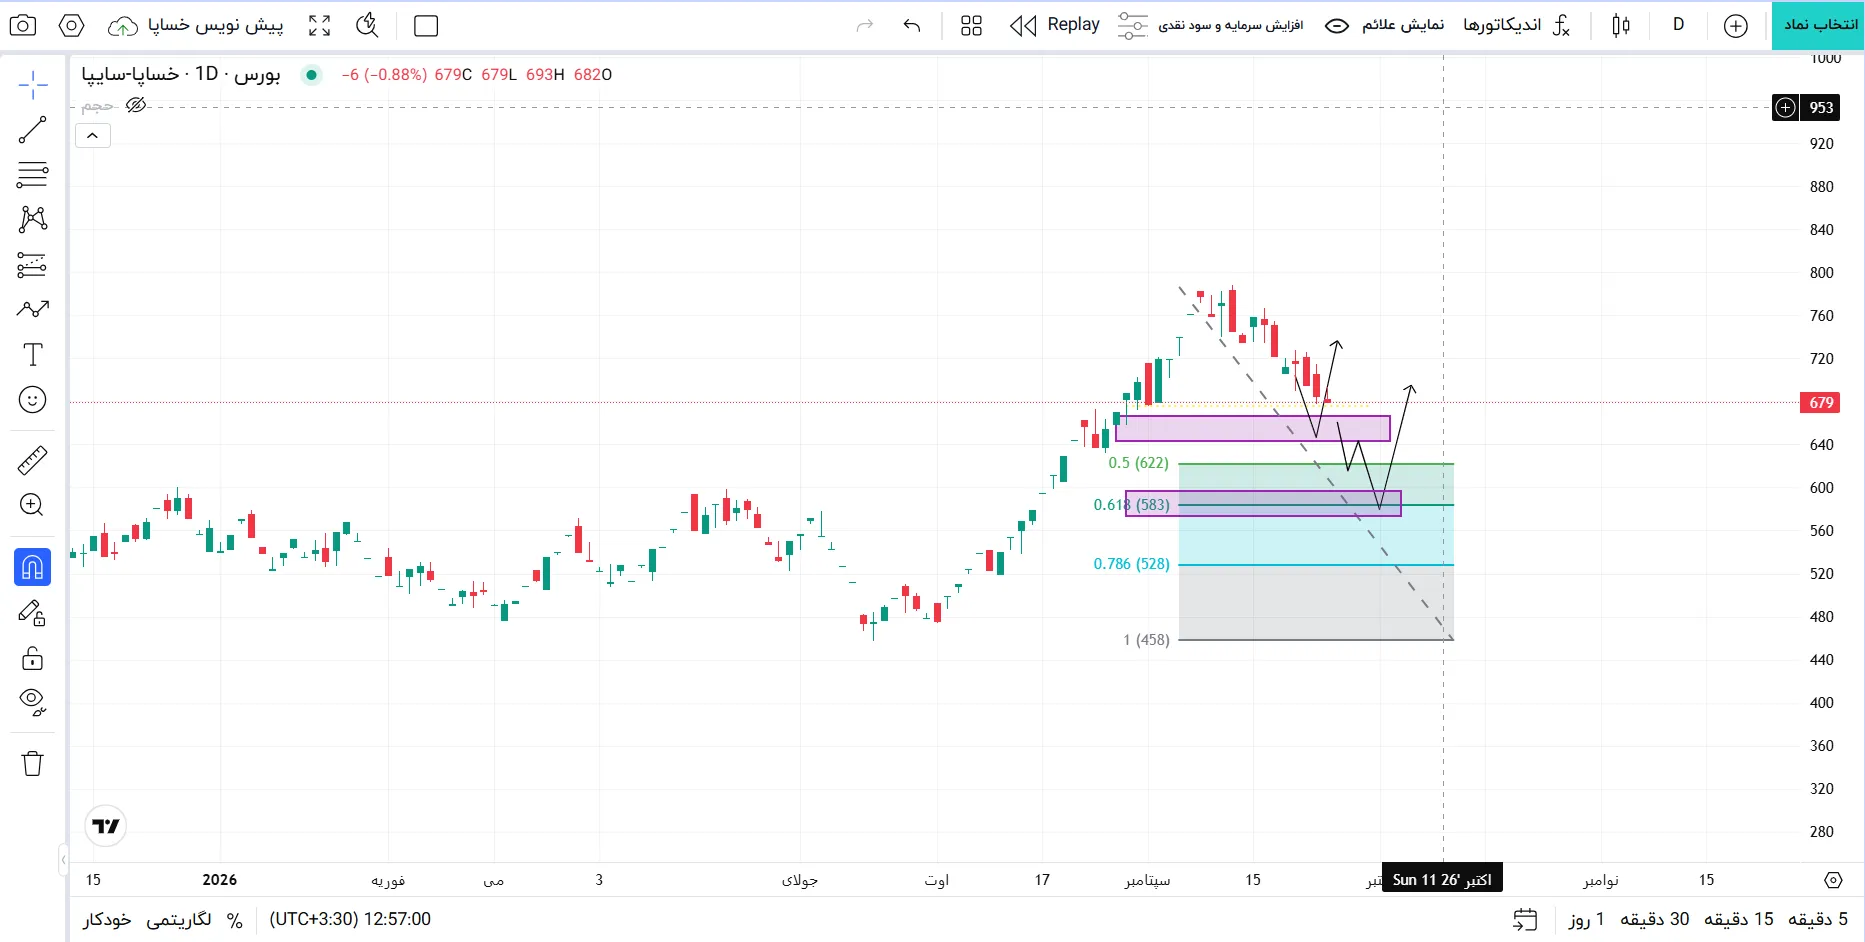1865x942 pixels.
Task: Toggle lock all drawings padlock
Action: point(33,658)
